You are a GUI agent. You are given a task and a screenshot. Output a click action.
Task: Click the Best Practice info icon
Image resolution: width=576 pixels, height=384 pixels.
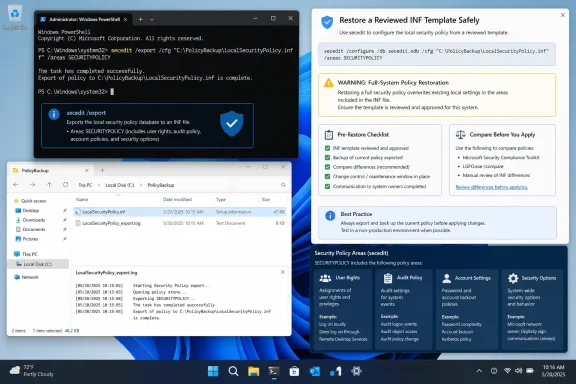330,216
